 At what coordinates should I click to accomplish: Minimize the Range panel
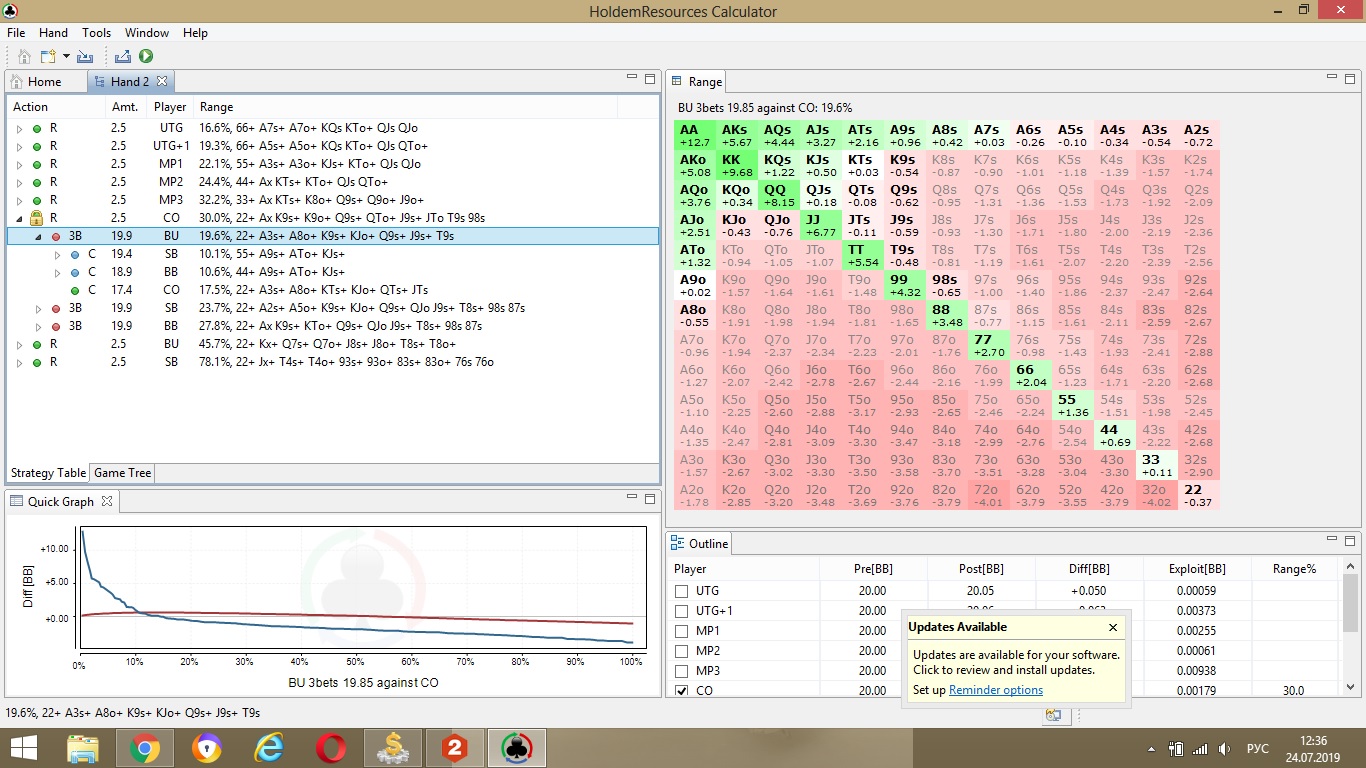1331,77
